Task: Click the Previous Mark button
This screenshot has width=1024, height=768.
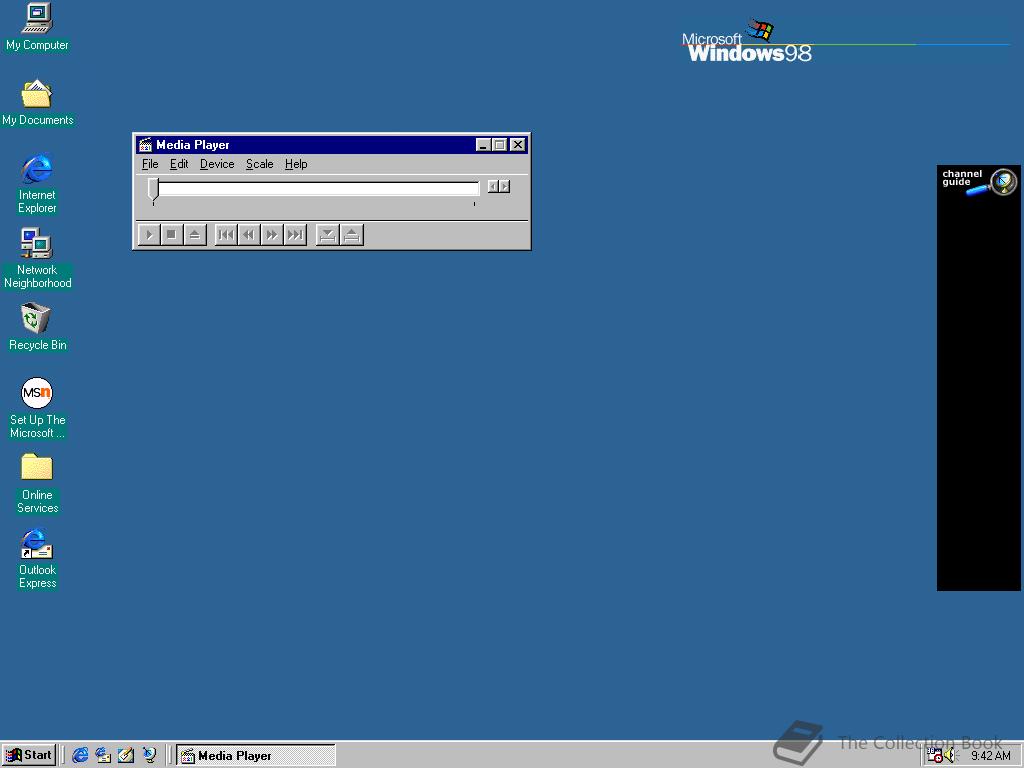Action: pyautogui.click(x=226, y=234)
